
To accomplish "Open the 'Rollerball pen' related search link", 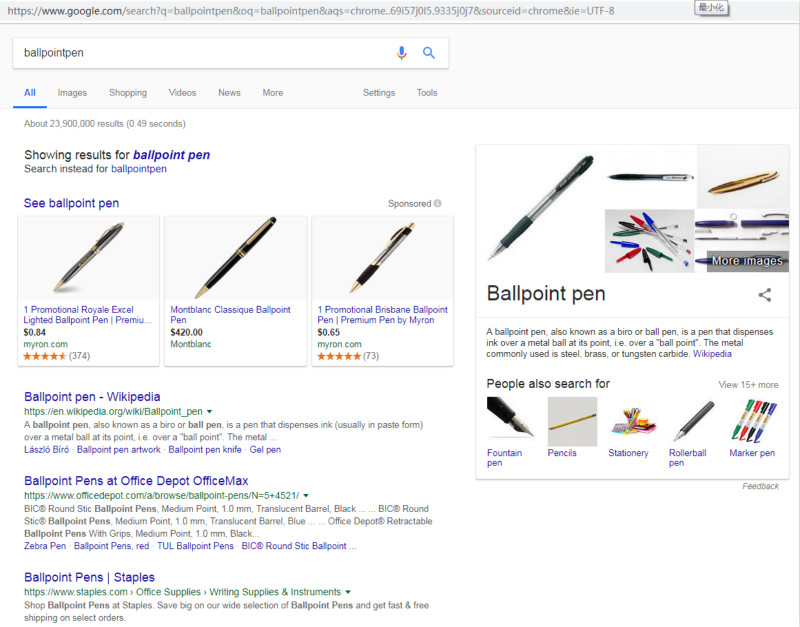I will pos(688,458).
